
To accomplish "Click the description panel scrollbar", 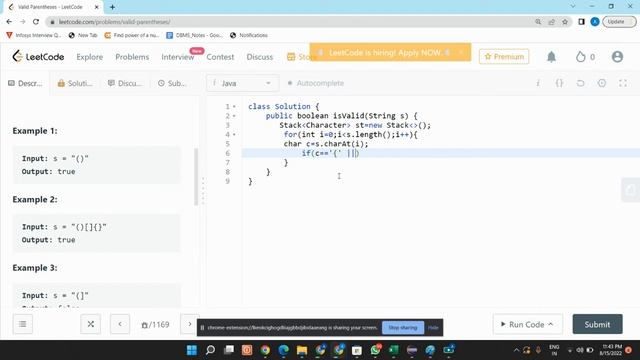I will [x=196, y=176].
